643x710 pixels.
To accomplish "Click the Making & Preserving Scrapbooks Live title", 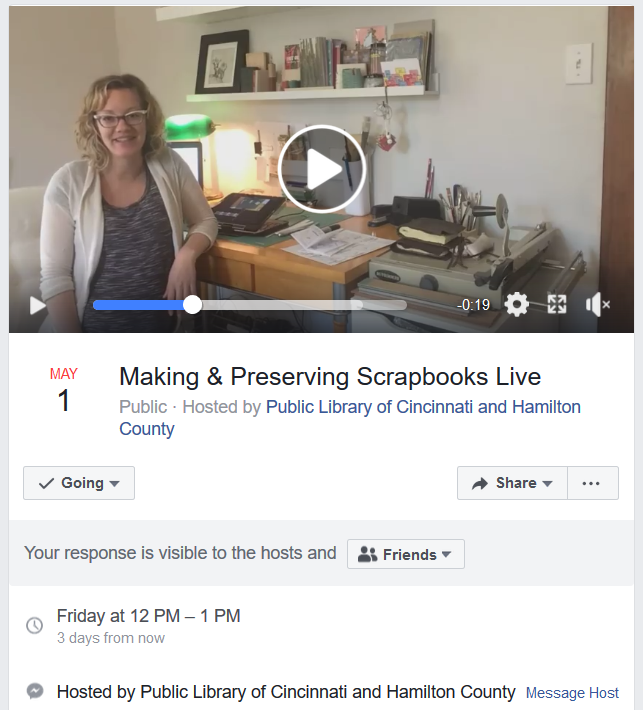I will pos(330,377).
